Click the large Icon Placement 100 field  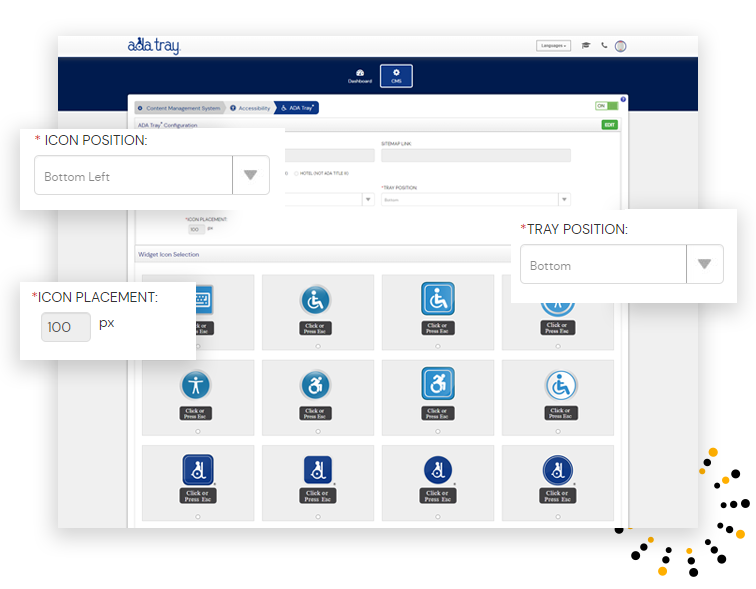click(66, 327)
